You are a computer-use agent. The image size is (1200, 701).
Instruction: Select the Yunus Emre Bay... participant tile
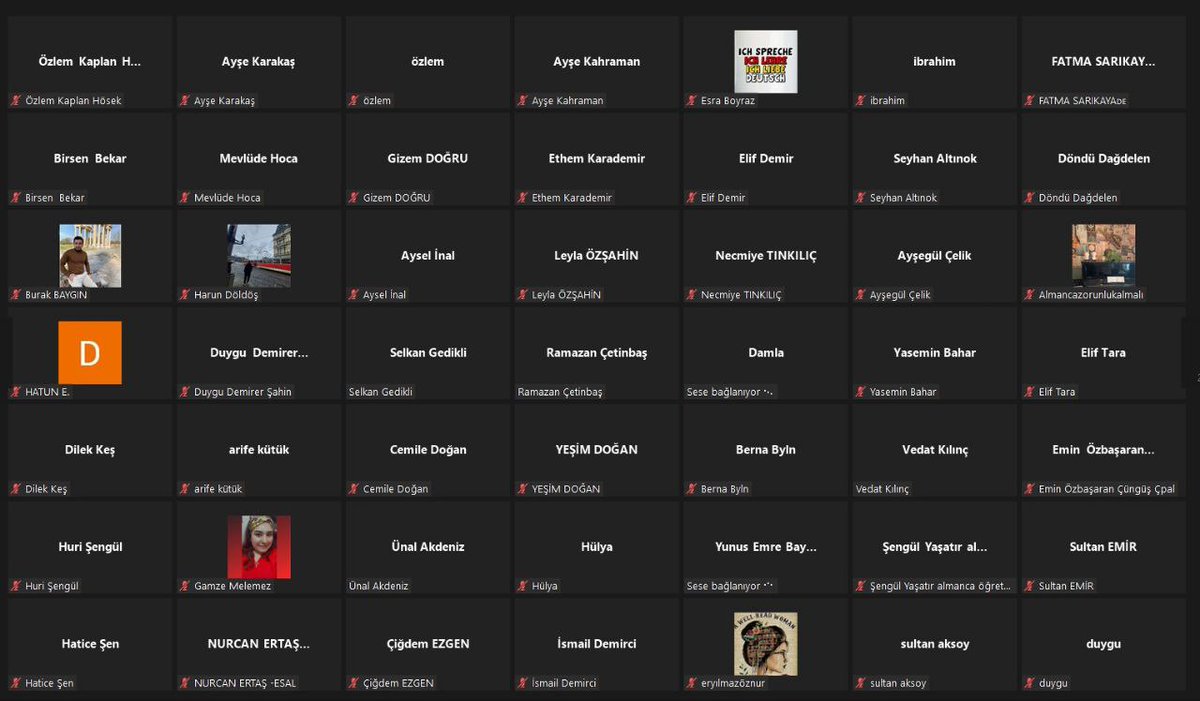pyautogui.click(x=766, y=547)
